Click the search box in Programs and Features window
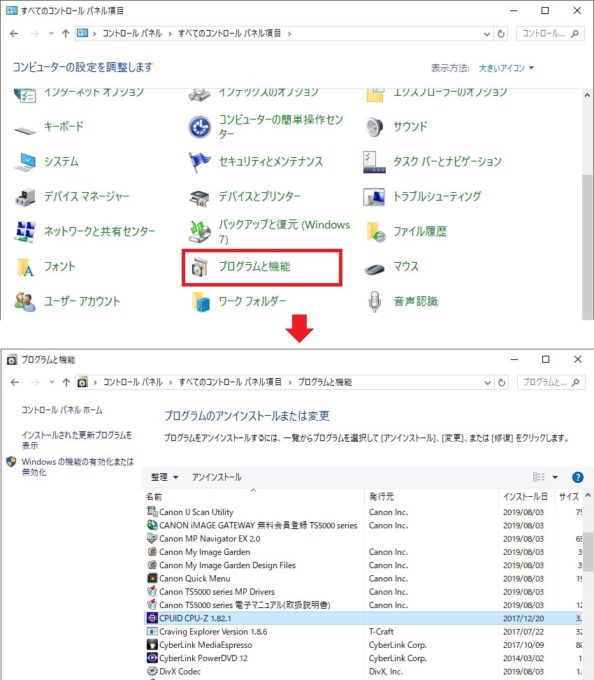Viewport: 594px width, 680px height. tap(551, 382)
